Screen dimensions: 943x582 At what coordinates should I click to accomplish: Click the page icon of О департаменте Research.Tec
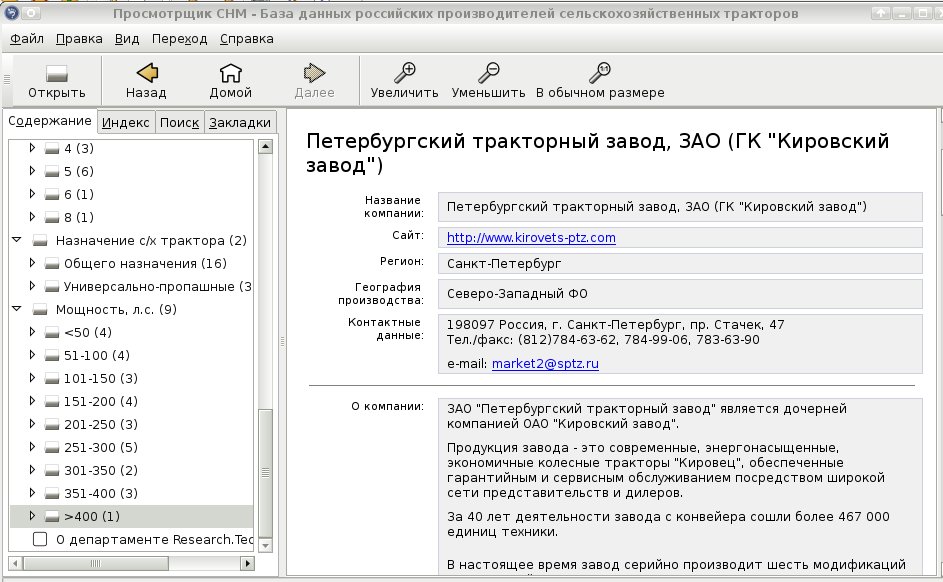point(40,539)
